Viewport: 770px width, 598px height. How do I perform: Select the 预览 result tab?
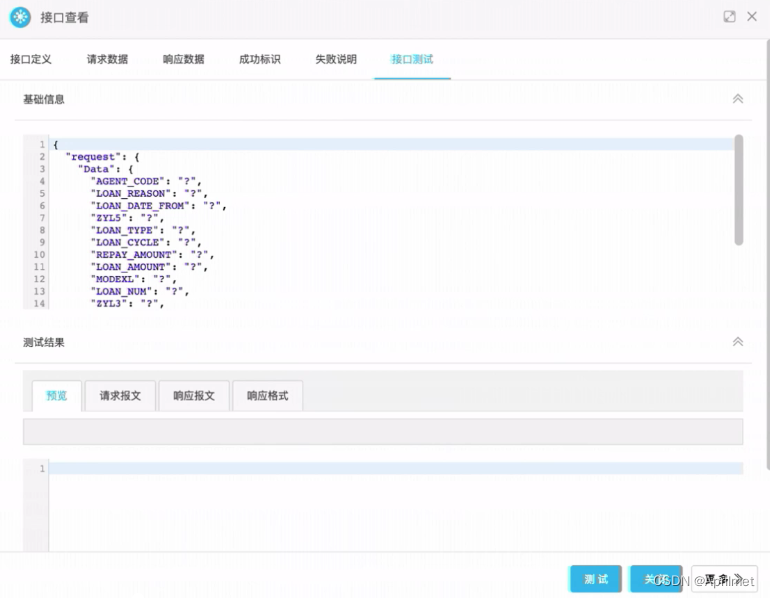(56, 396)
